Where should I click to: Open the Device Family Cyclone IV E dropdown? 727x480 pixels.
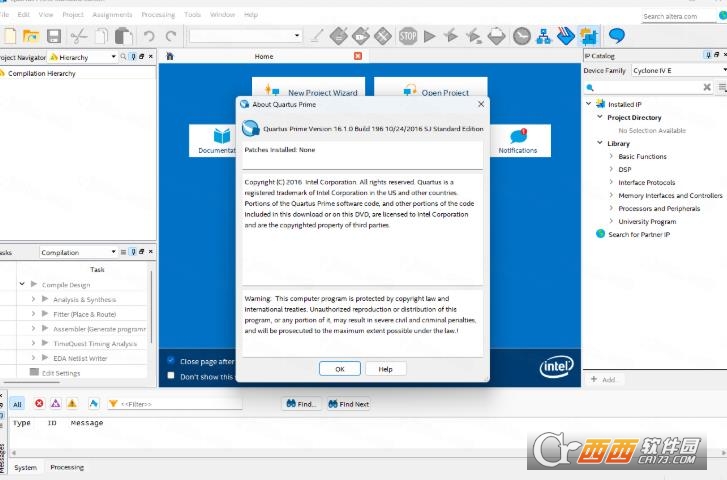tap(679, 70)
